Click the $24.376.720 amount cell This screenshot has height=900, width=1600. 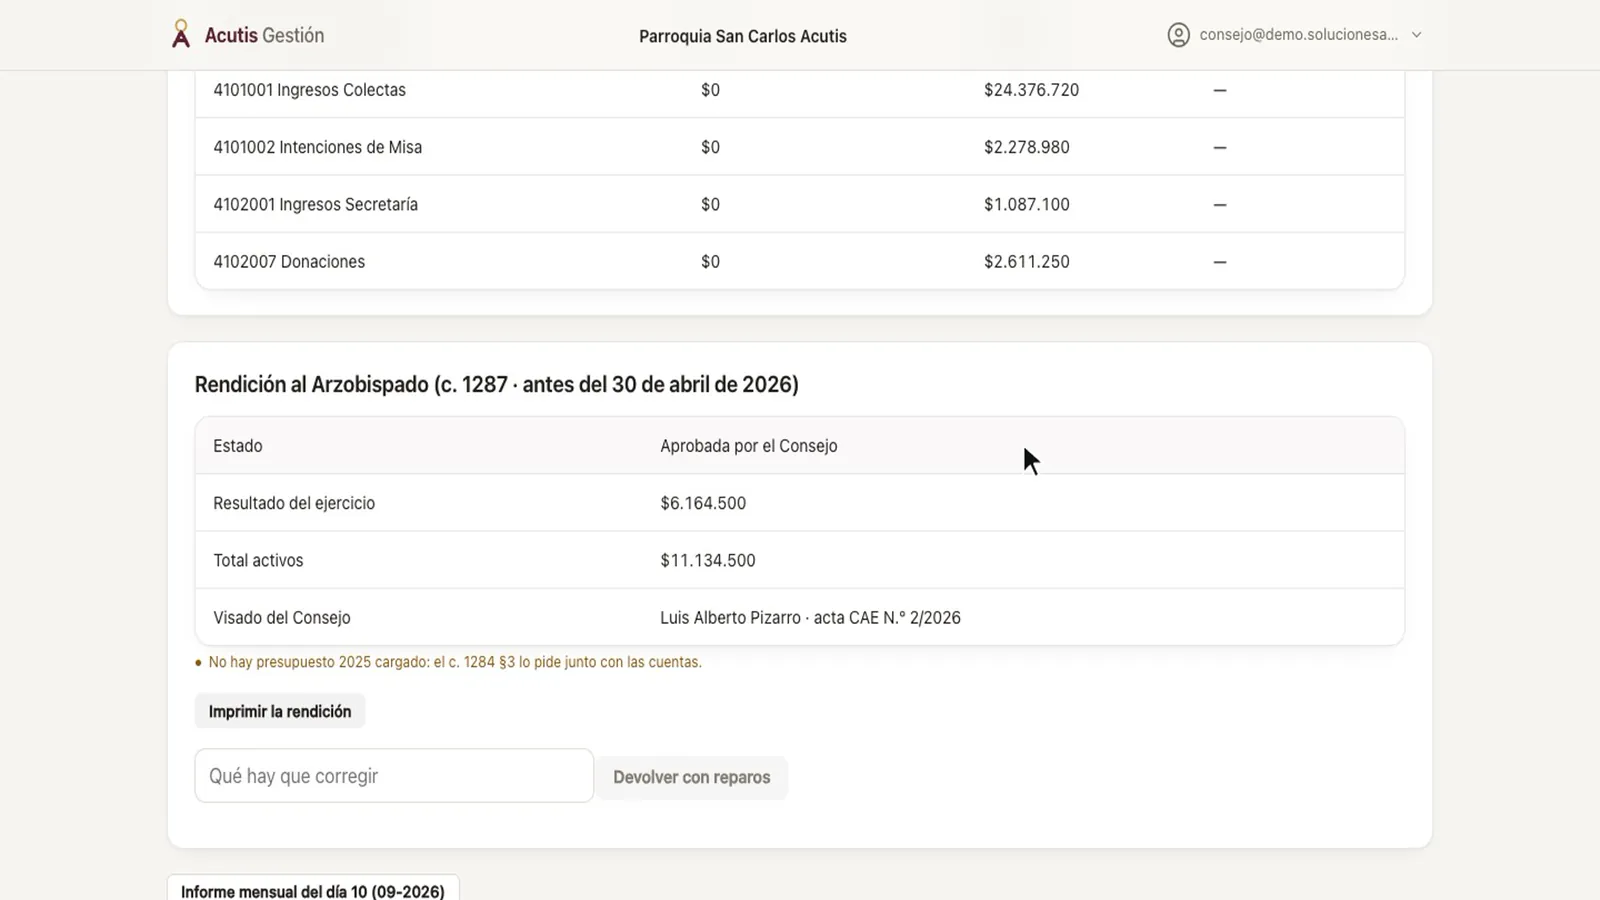pyautogui.click(x=1031, y=90)
